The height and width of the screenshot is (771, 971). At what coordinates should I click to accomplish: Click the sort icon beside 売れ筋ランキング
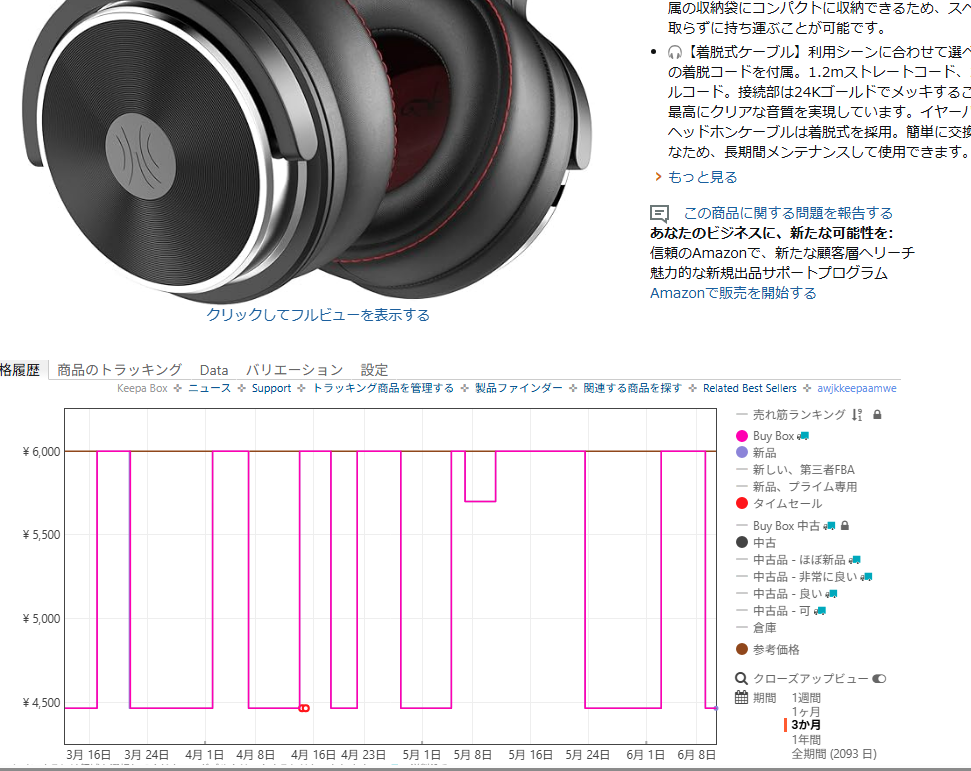857,415
